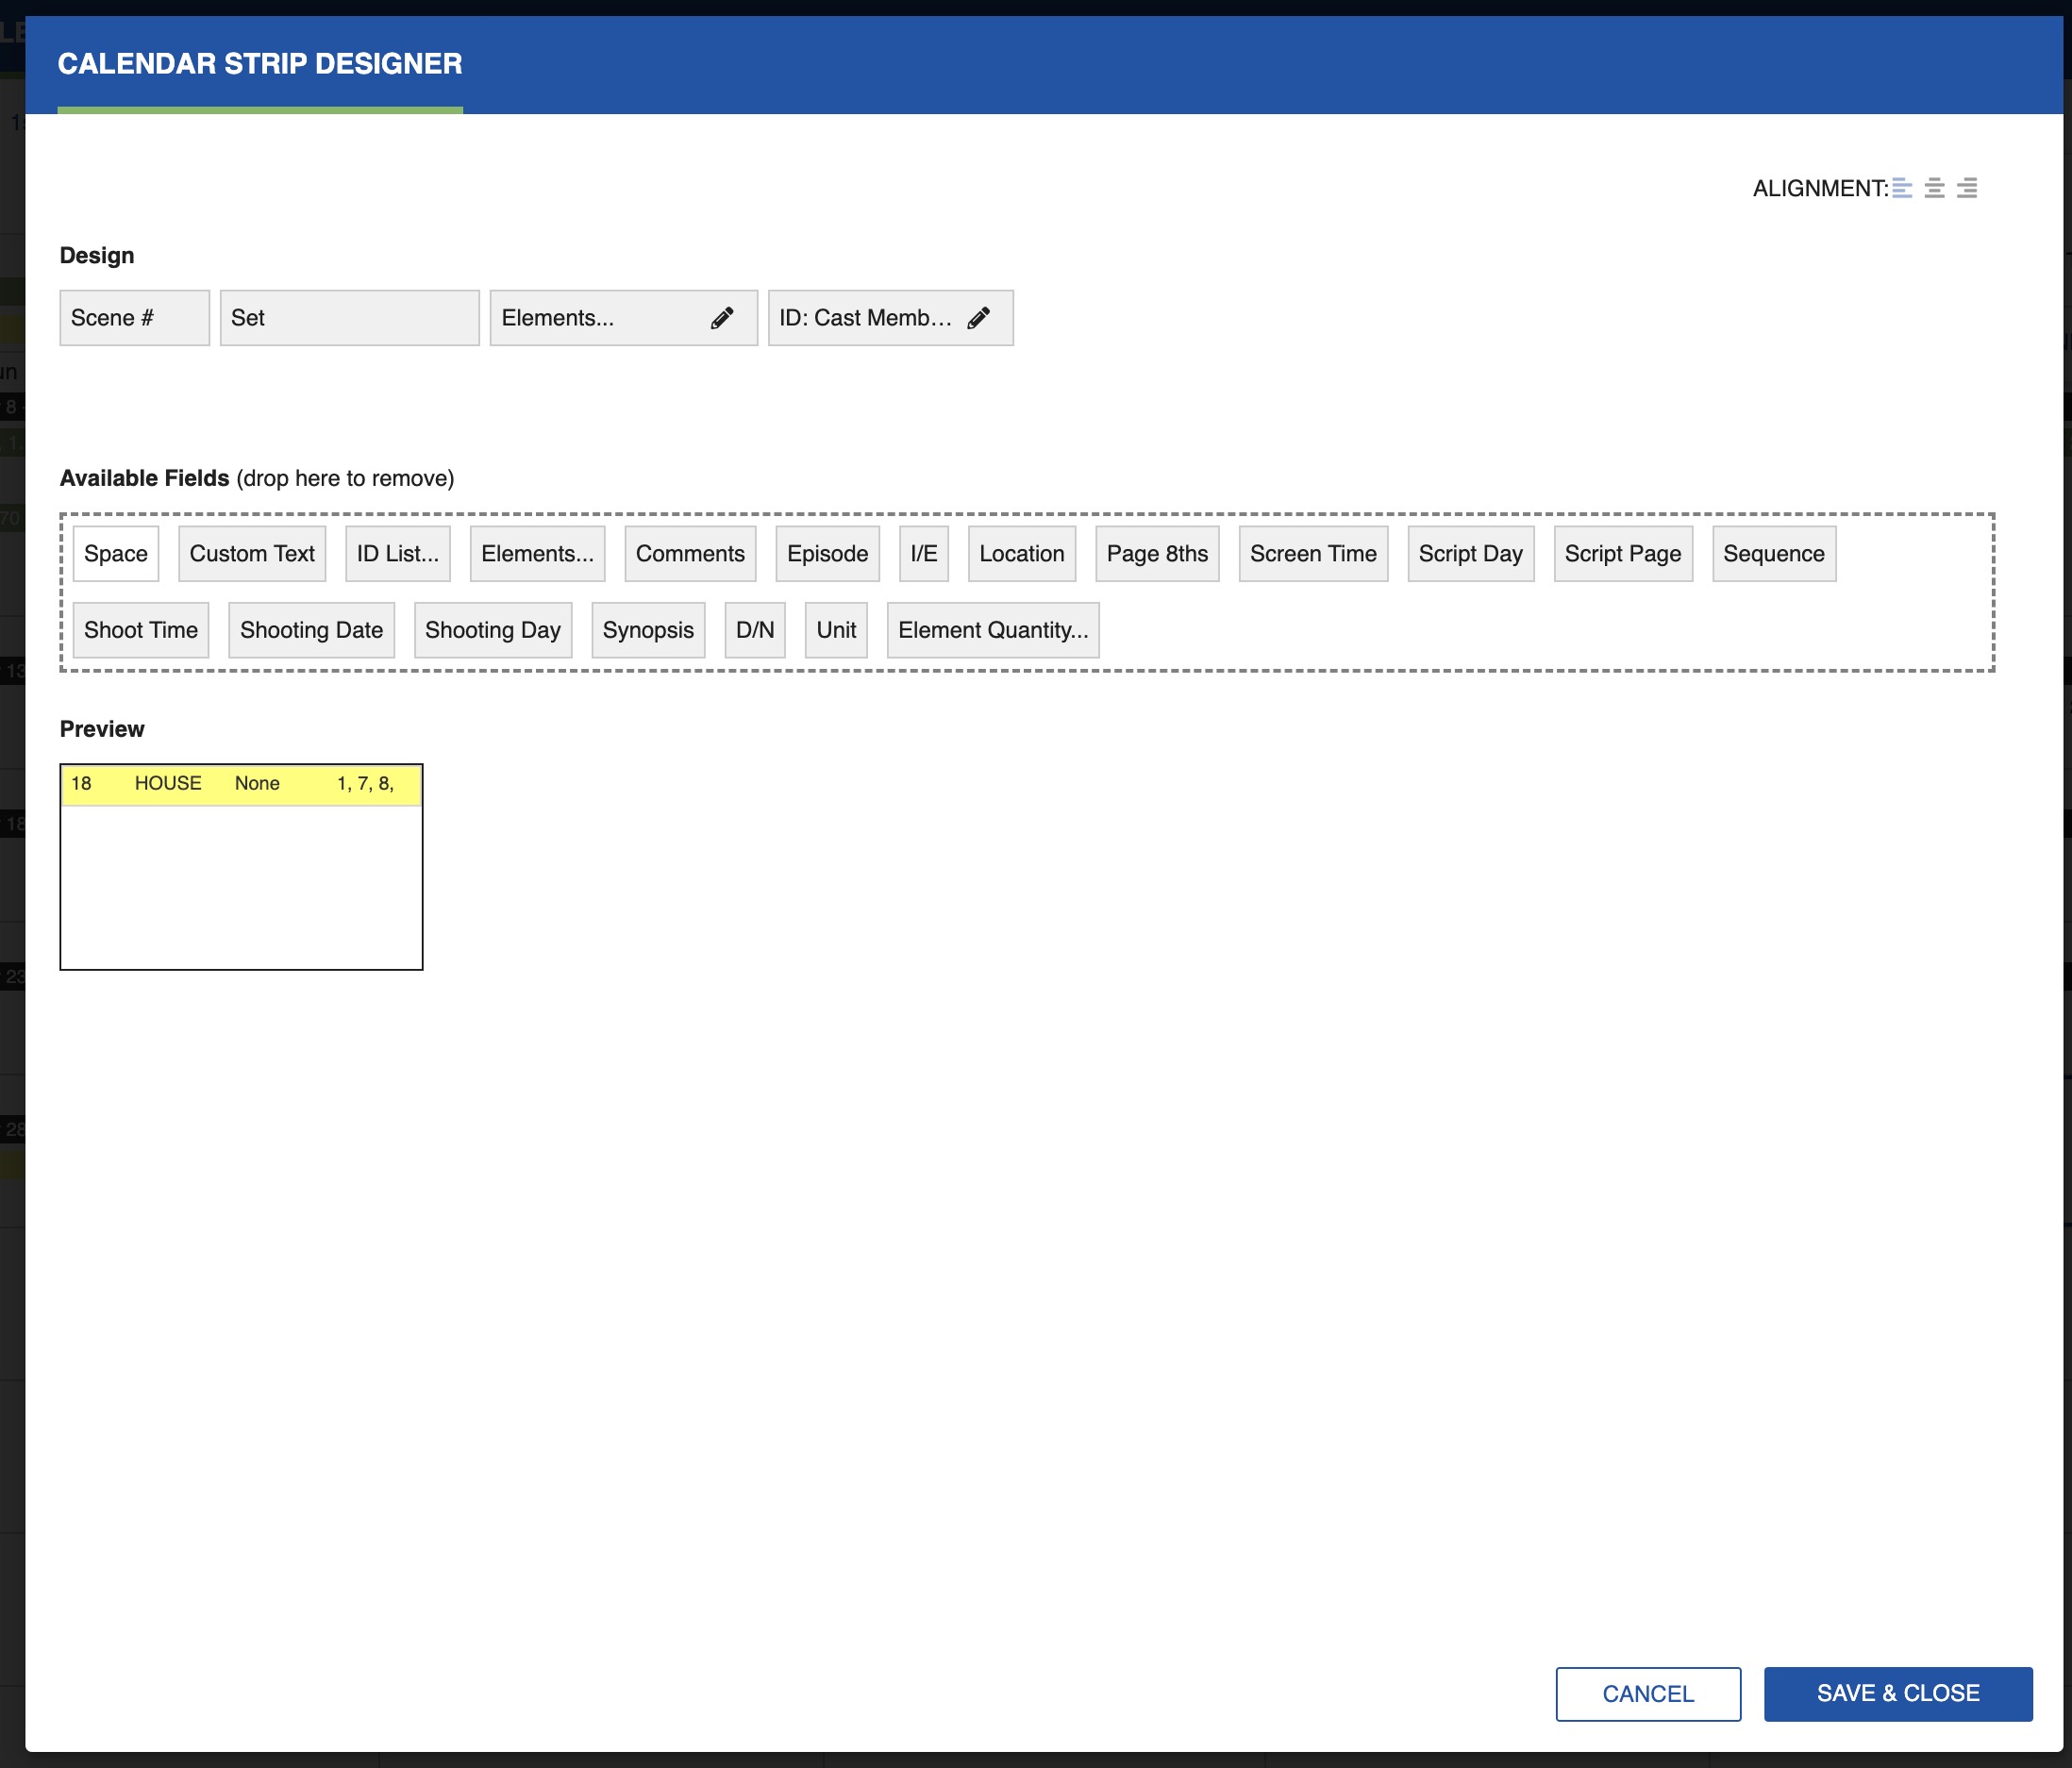Click the Calendar Strip Designer tab
Image resolution: width=2072 pixels, height=1768 pixels.
coord(260,64)
